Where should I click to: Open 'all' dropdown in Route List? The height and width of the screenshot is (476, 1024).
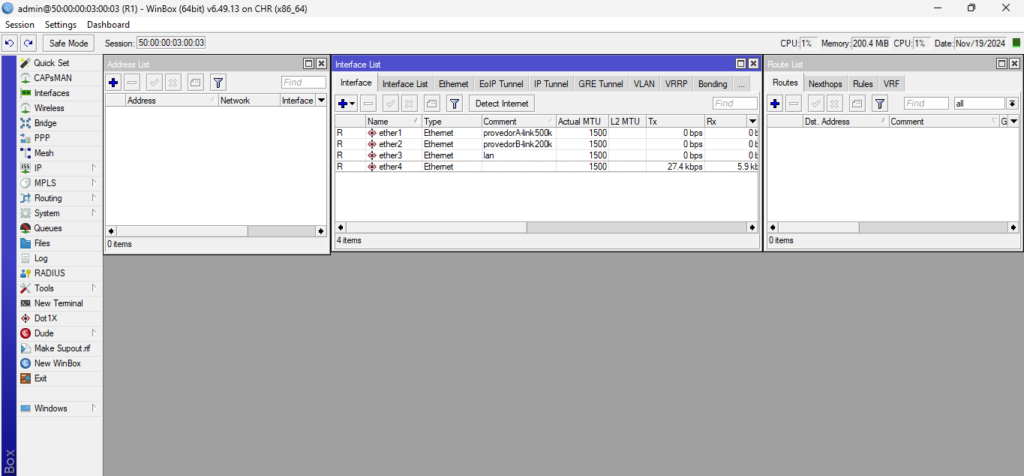click(1012, 103)
